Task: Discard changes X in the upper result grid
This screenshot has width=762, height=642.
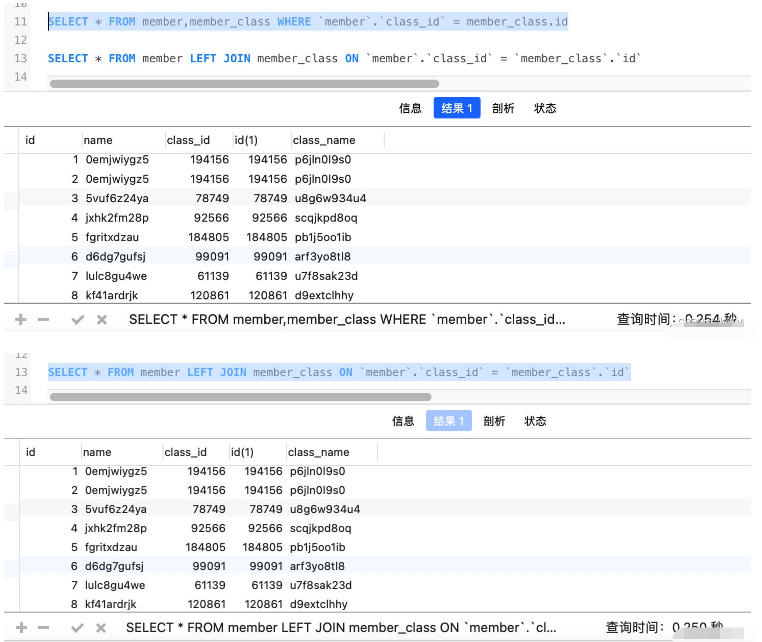Action: click(x=102, y=320)
